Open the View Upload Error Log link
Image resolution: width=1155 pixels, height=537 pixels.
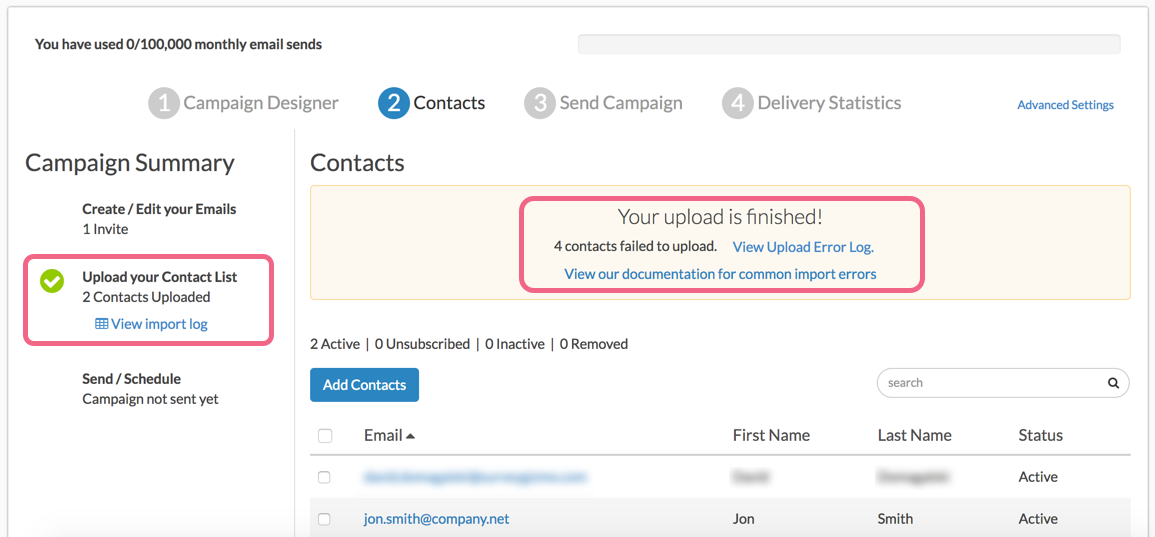[803, 247]
